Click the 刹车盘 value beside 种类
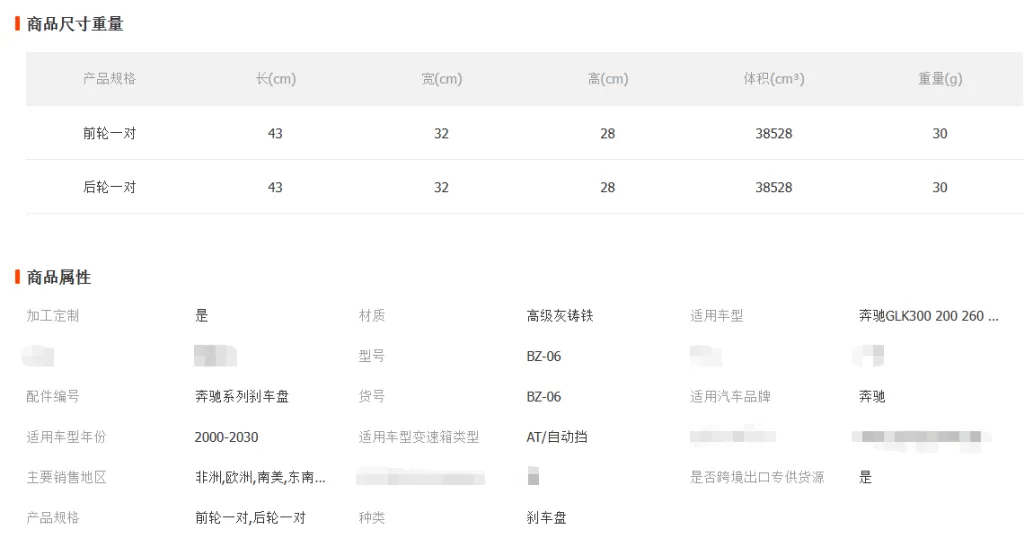1024x547 pixels. [546, 518]
